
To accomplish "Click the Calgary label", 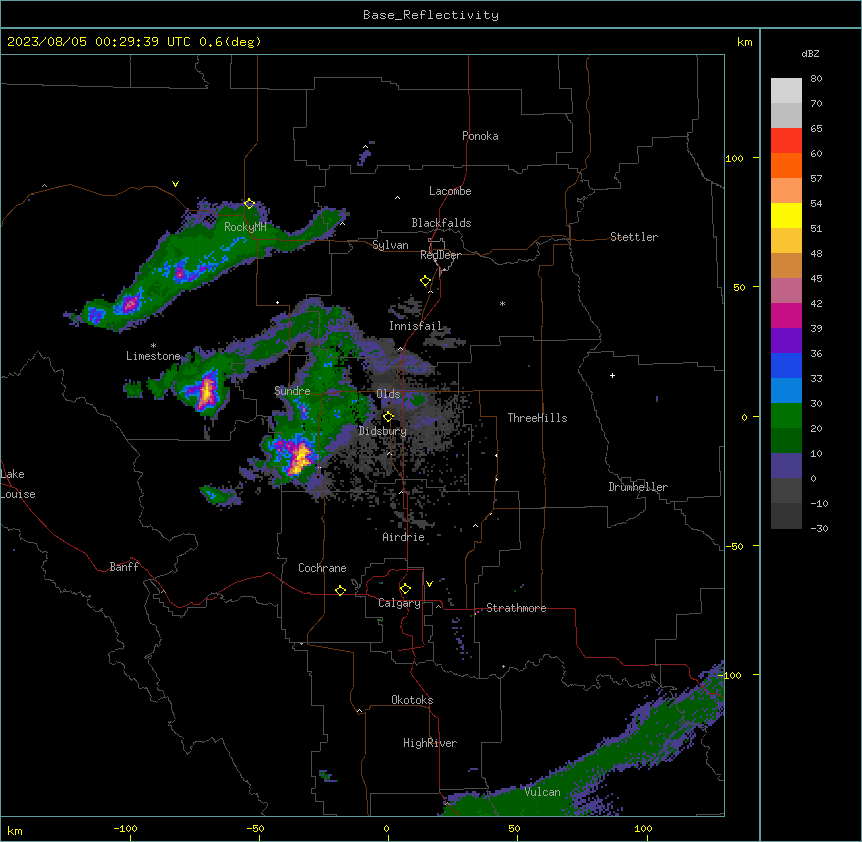I will 399,603.
